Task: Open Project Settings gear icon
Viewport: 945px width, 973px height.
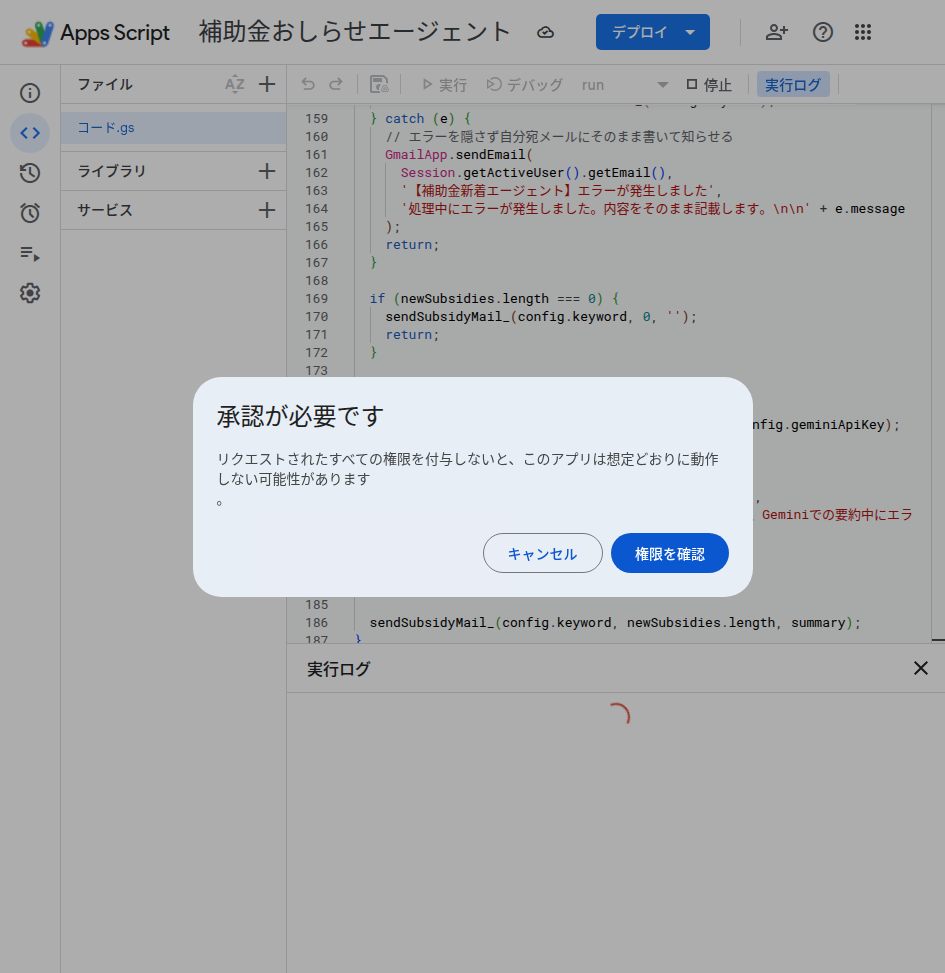Action: (30, 293)
